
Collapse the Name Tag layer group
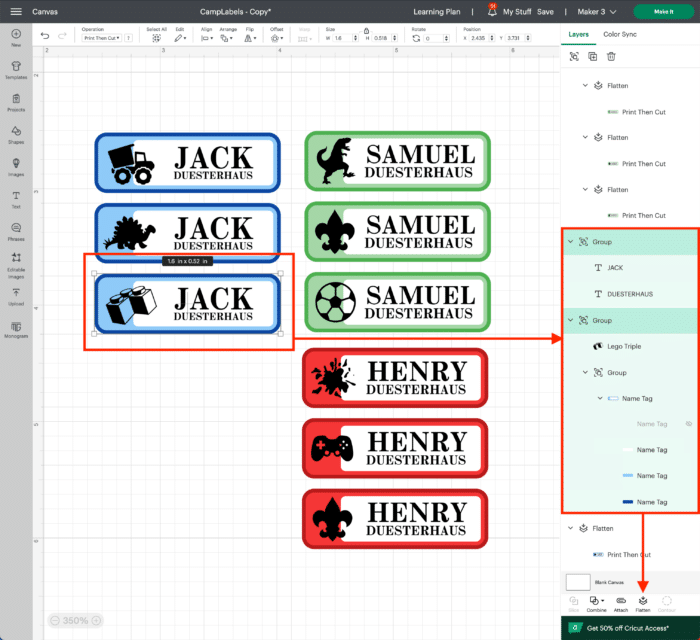point(599,398)
